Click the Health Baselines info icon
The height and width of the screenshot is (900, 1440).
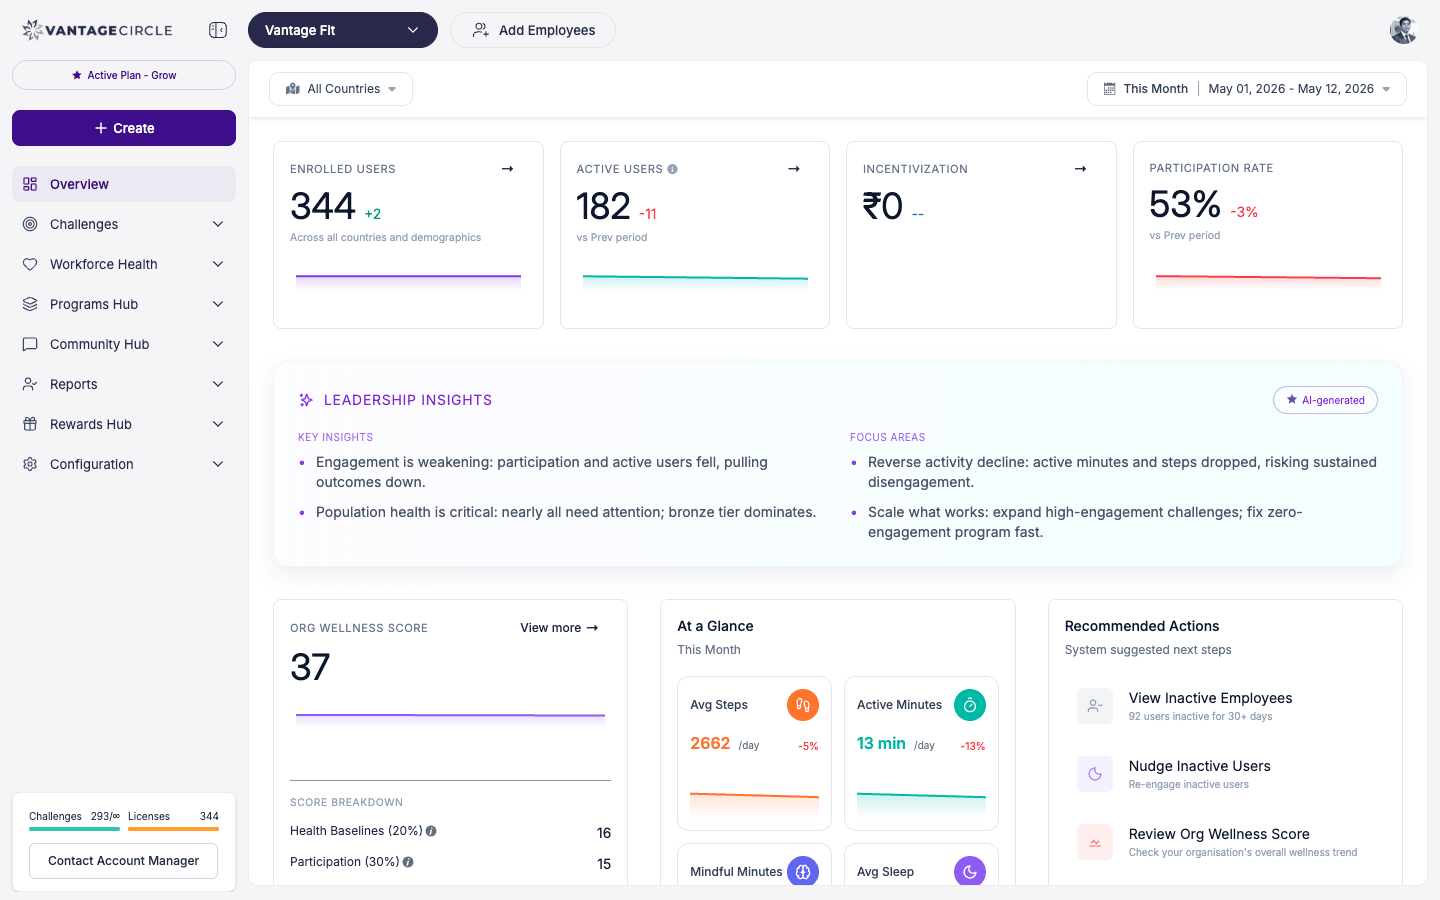[x=431, y=831]
